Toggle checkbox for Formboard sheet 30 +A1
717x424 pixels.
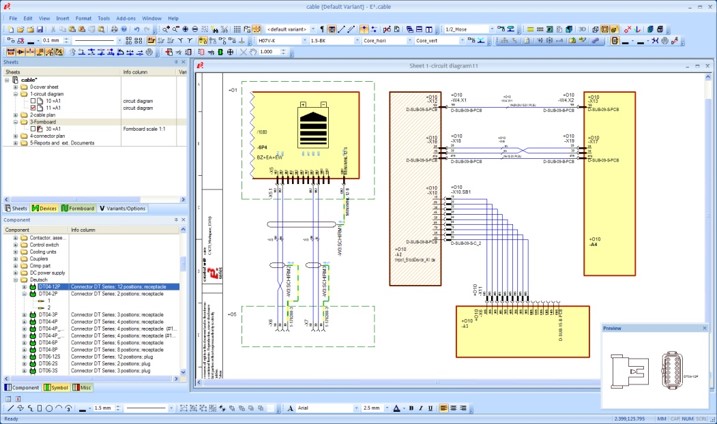click(34, 129)
